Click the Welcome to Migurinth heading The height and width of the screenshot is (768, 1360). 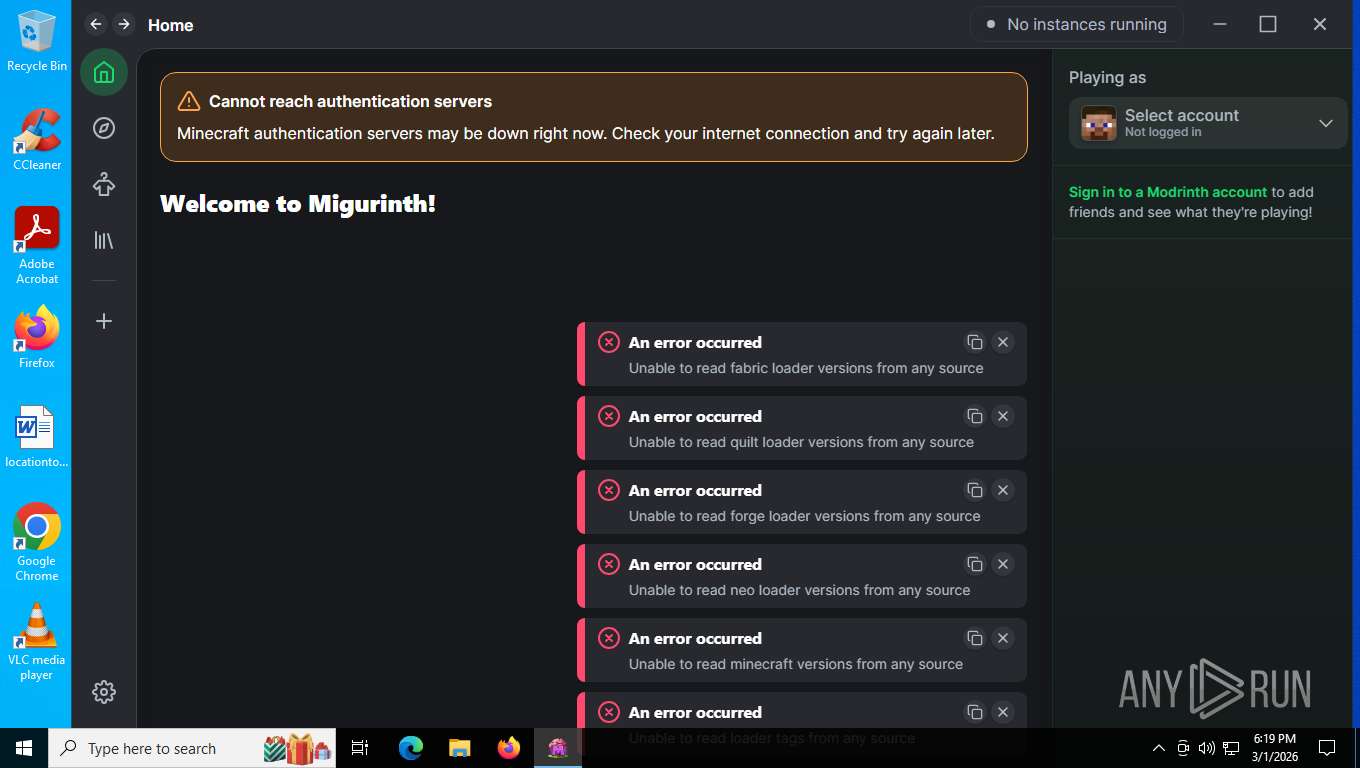tap(298, 204)
